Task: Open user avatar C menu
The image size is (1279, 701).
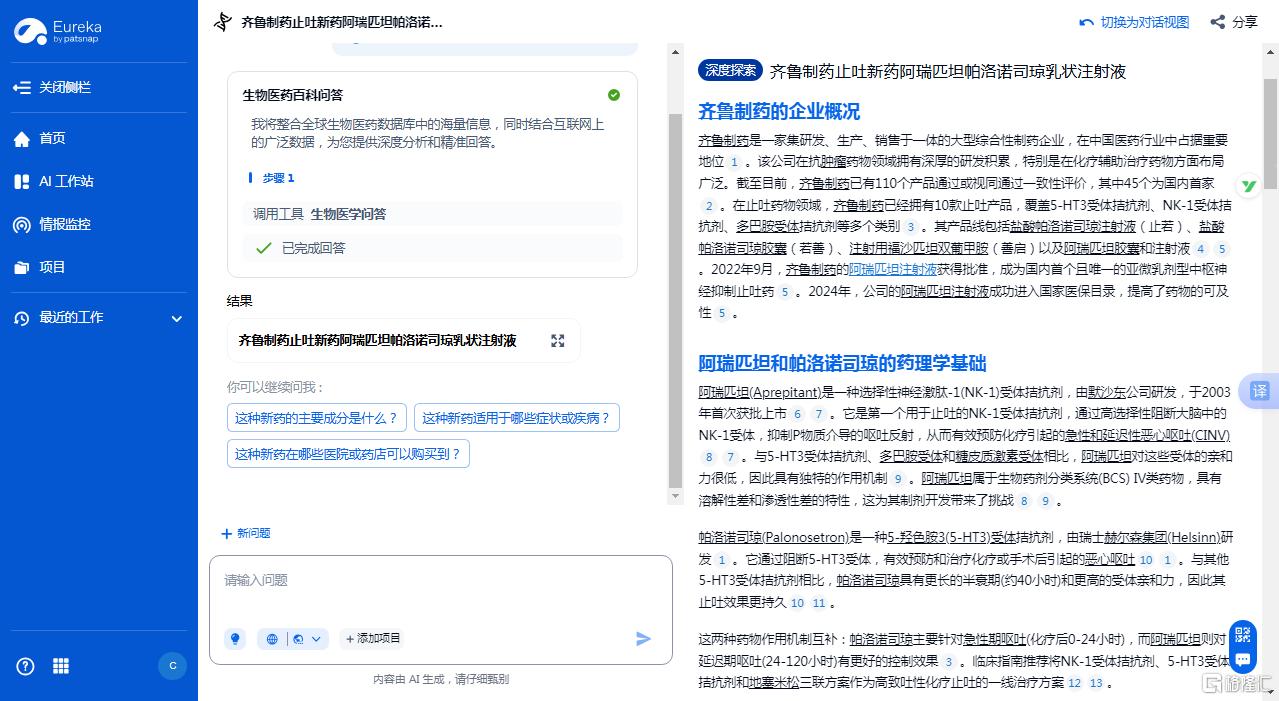Action: click(x=173, y=666)
